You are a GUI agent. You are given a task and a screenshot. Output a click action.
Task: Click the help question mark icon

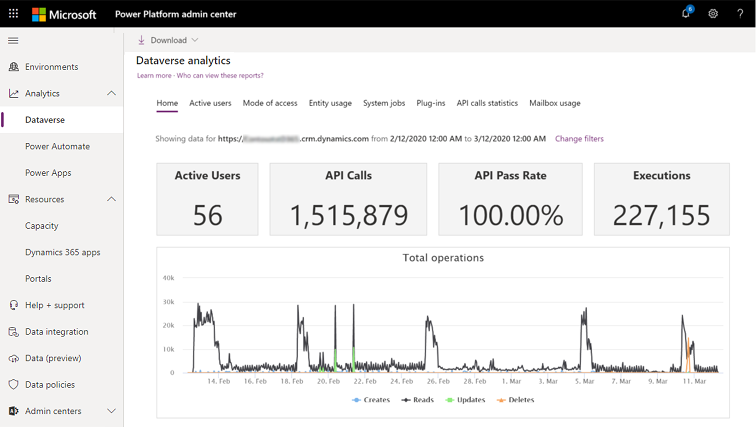[740, 13]
